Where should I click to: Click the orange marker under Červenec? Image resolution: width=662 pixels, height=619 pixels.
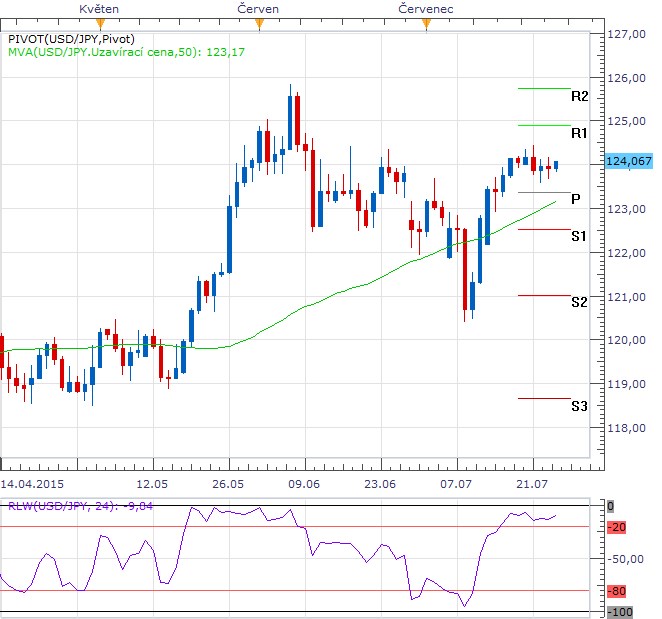pyautogui.click(x=426, y=24)
